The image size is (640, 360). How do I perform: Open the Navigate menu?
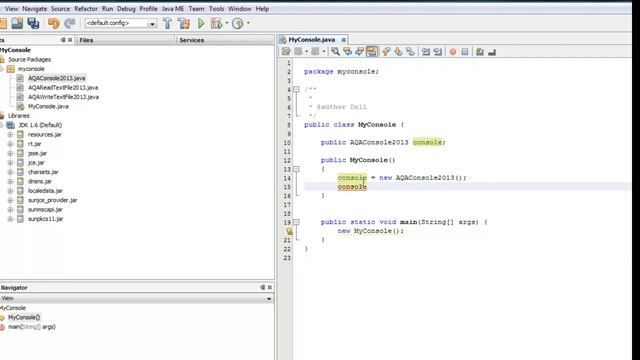[34, 9]
